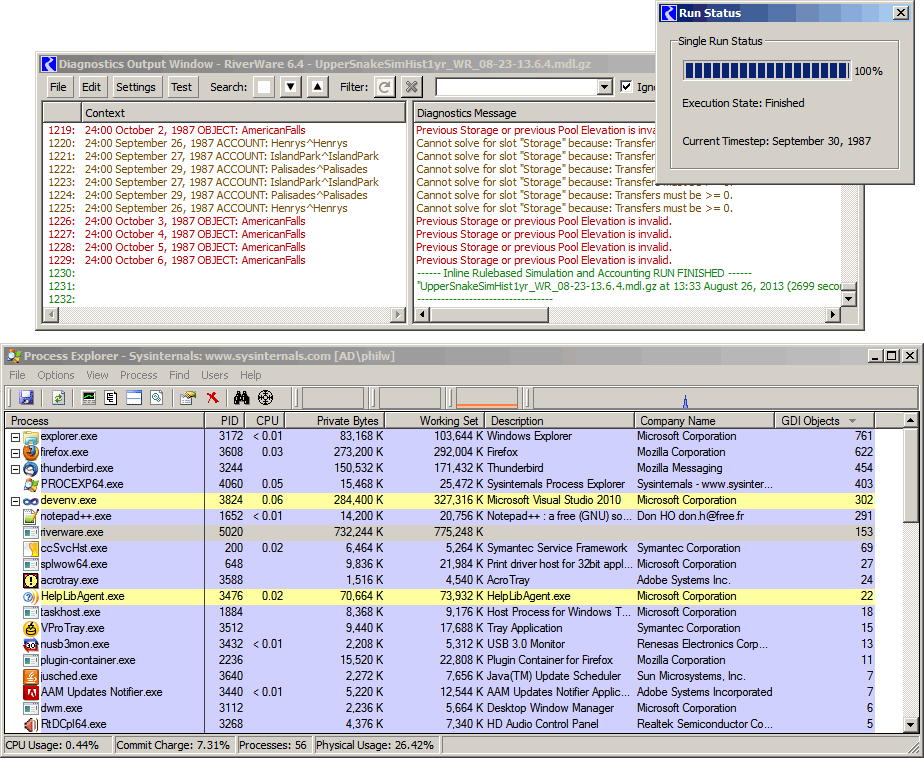Screen dimensions: 924x758
Task: Click the Working Set column header
Action: pos(435,421)
